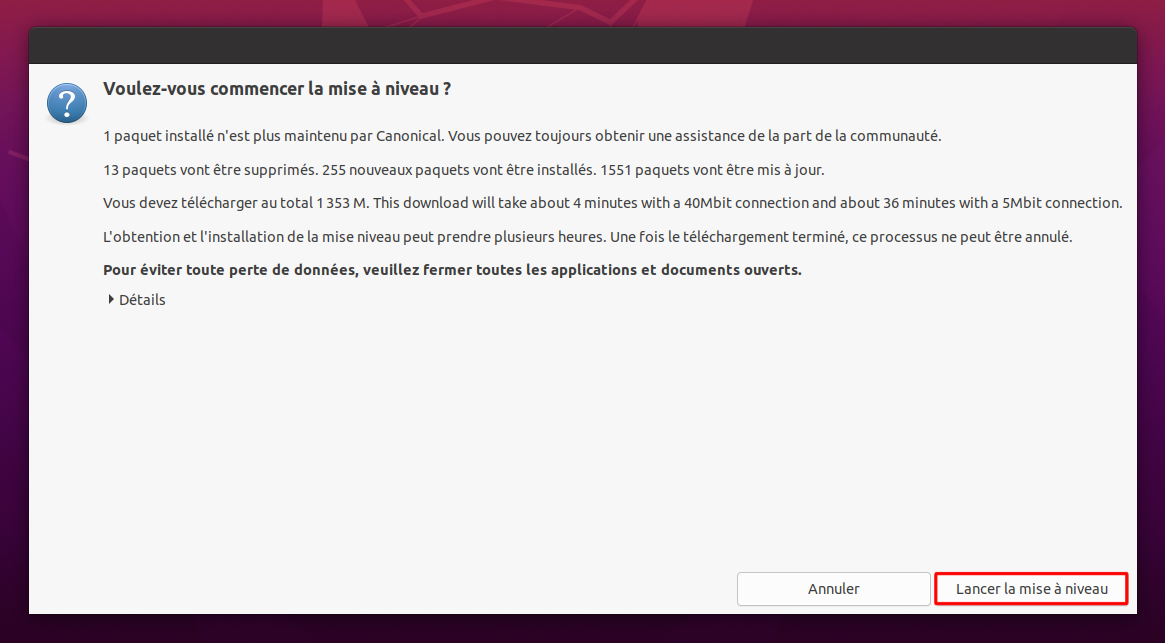Click the bold warning Pour éviter toute perte de données
This screenshot has height=643, width=1165.
[452, 270]
